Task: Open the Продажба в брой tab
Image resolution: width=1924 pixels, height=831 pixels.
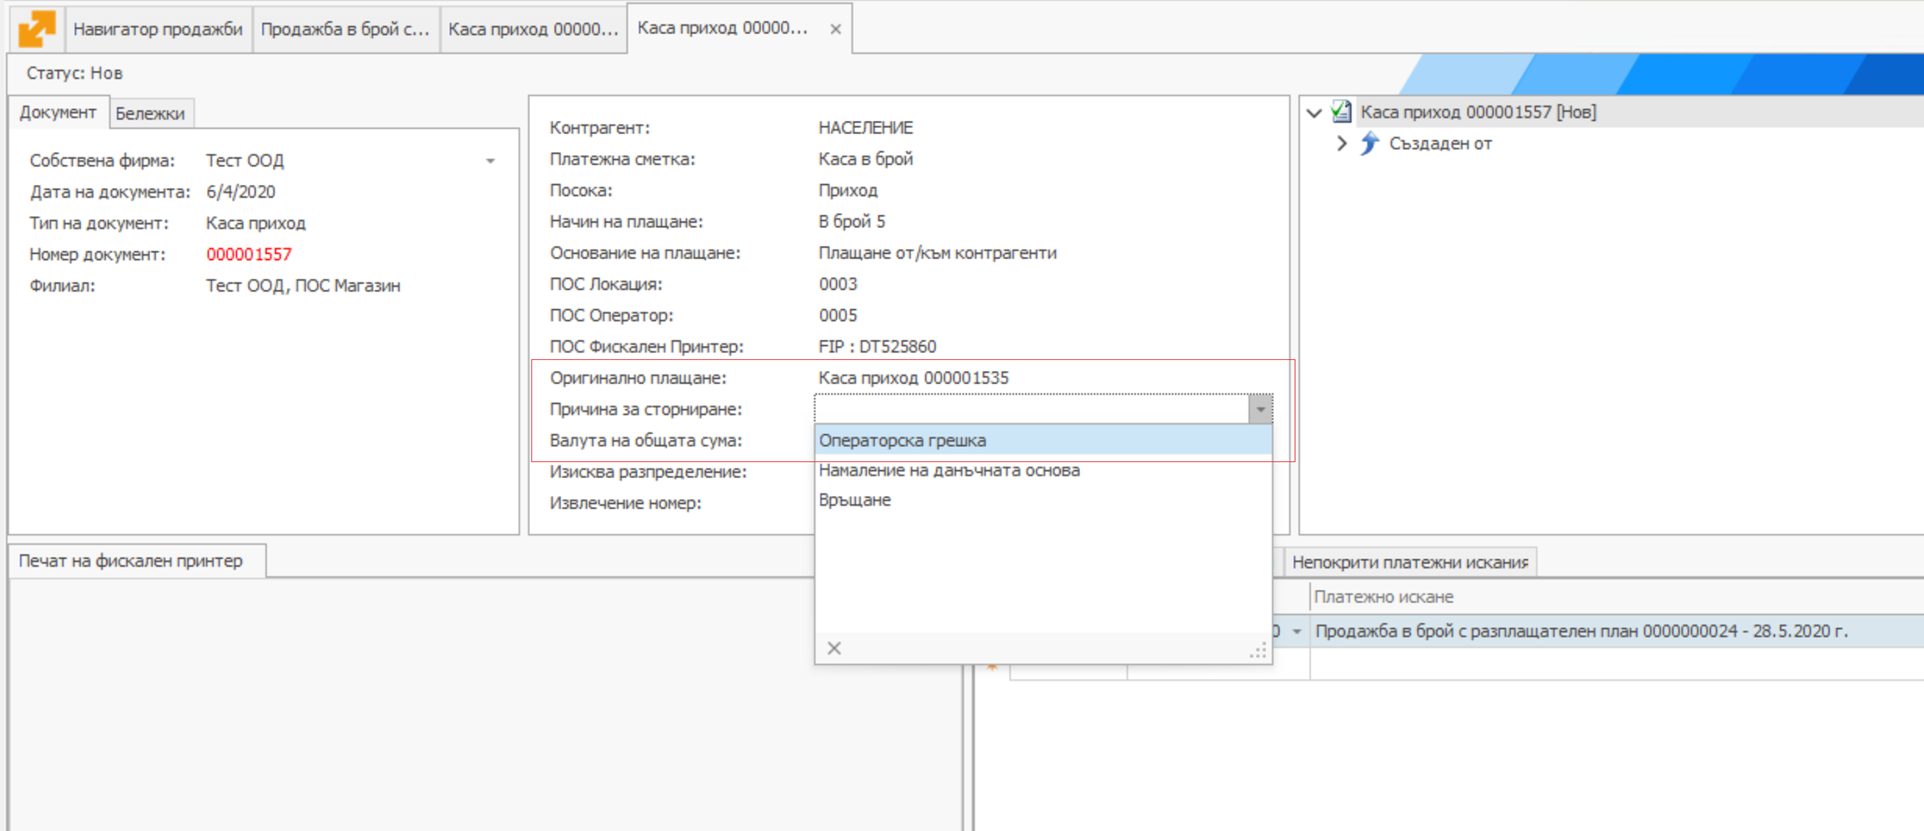Action: [x=345, y=29]
